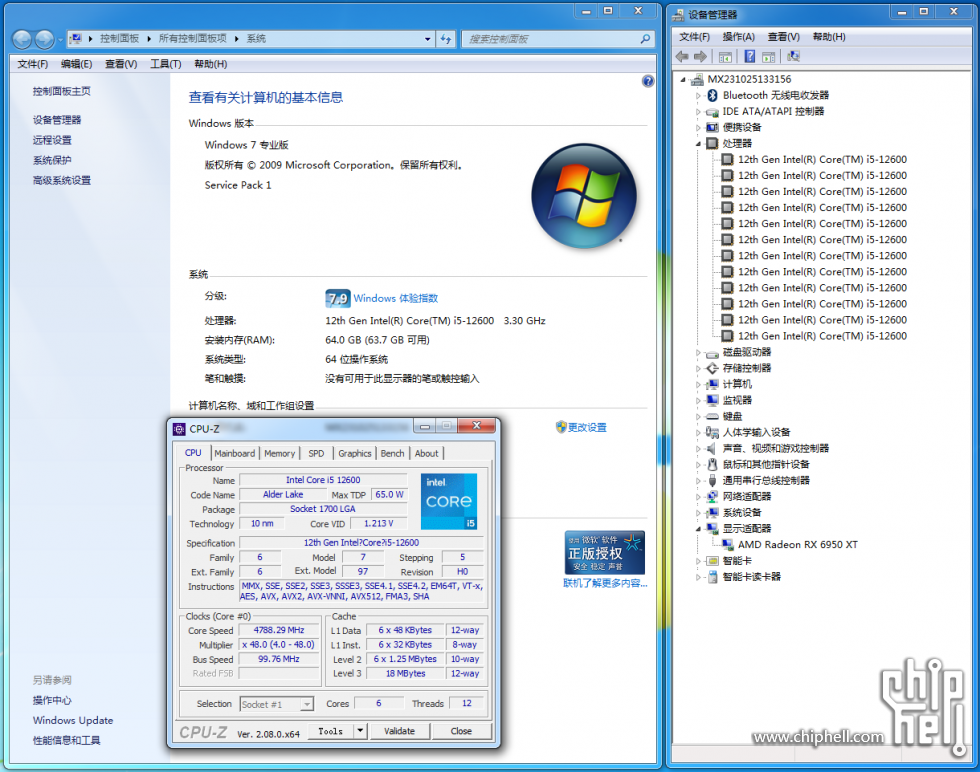Screen dimensions: 980x772
Task: Open the About tab in CPU-Z
Action: 426,453
